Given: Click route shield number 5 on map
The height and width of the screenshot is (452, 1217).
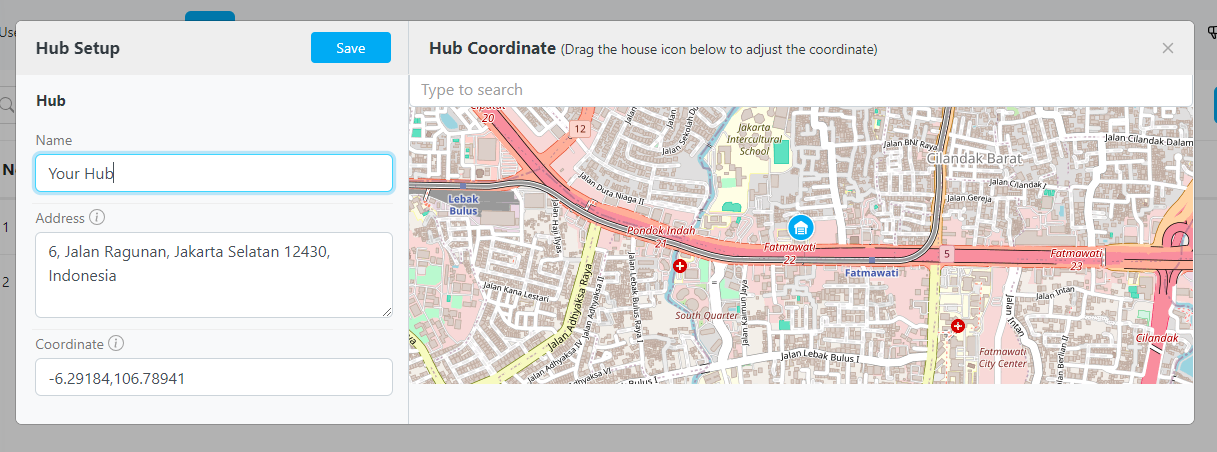Looking at the screenshot, I should click(946, 256).
